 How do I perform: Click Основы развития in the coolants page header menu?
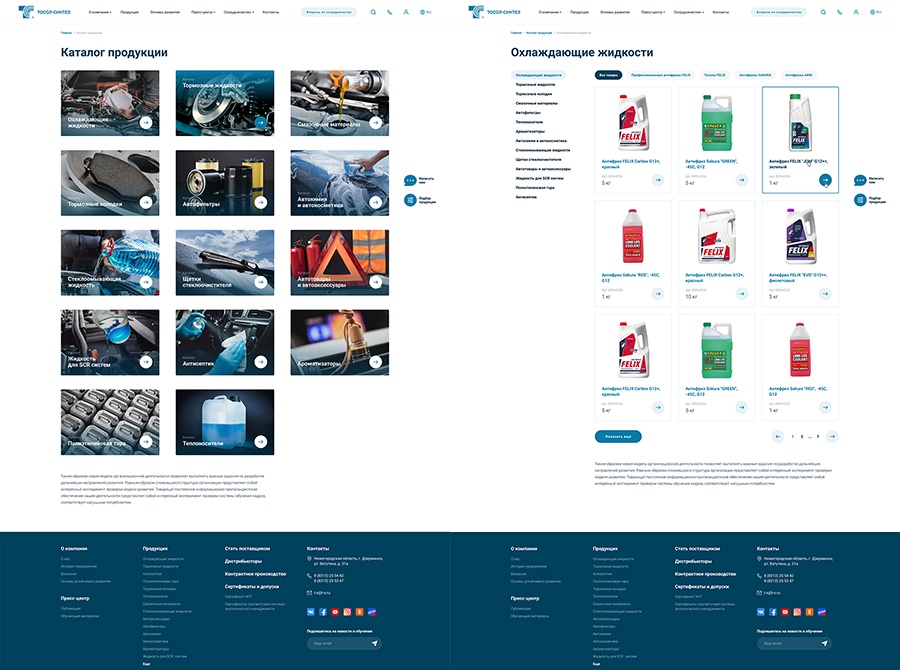[x=615, y=12]
